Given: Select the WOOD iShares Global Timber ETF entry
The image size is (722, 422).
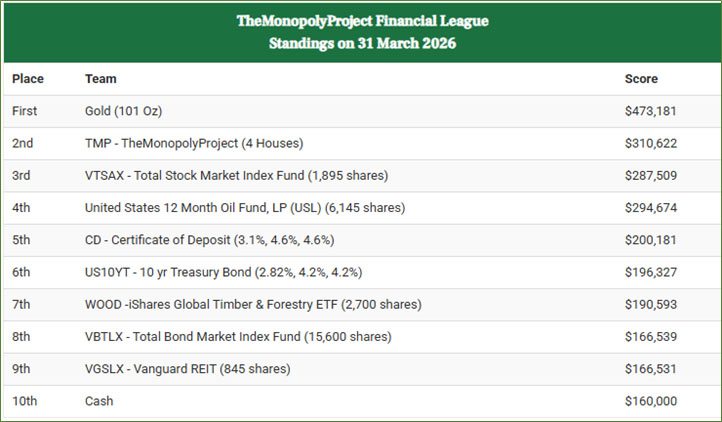Looking at the screenshot, I should coord(253,304).
